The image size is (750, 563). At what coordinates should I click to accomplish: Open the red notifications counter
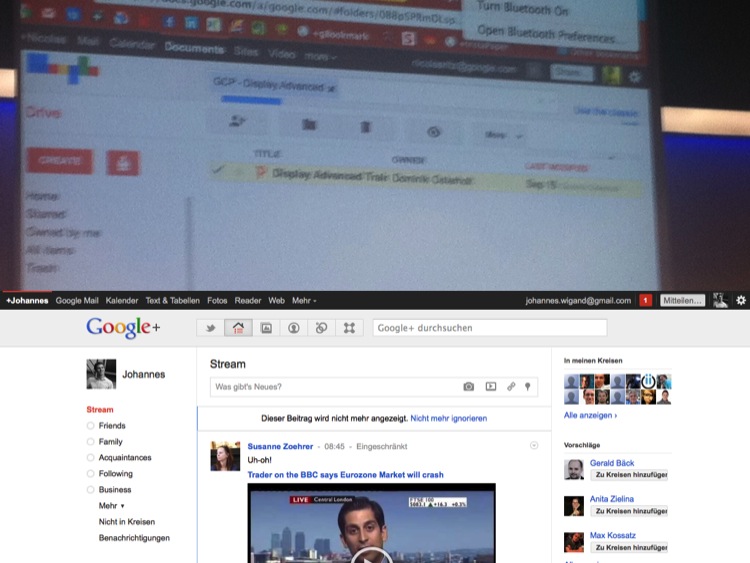645,300
